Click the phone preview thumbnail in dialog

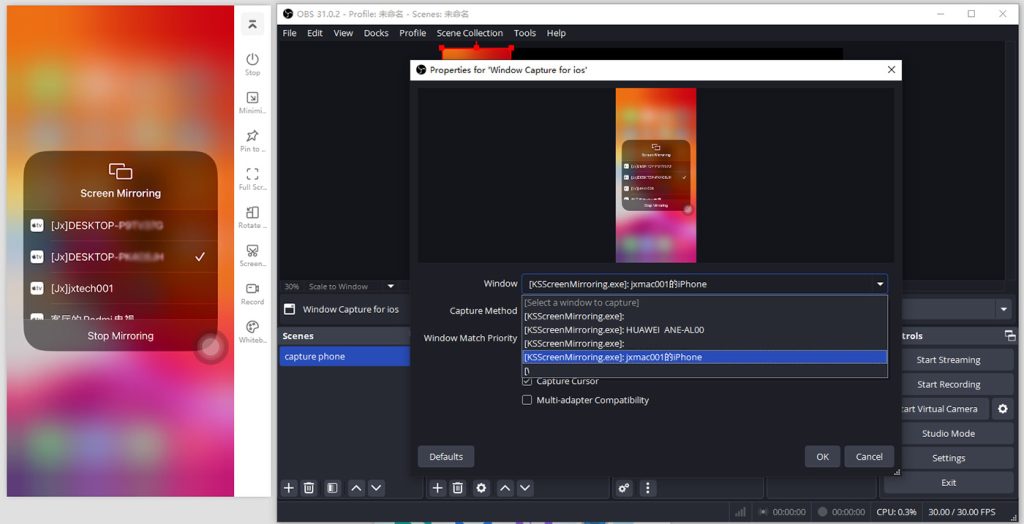[656, 175]
